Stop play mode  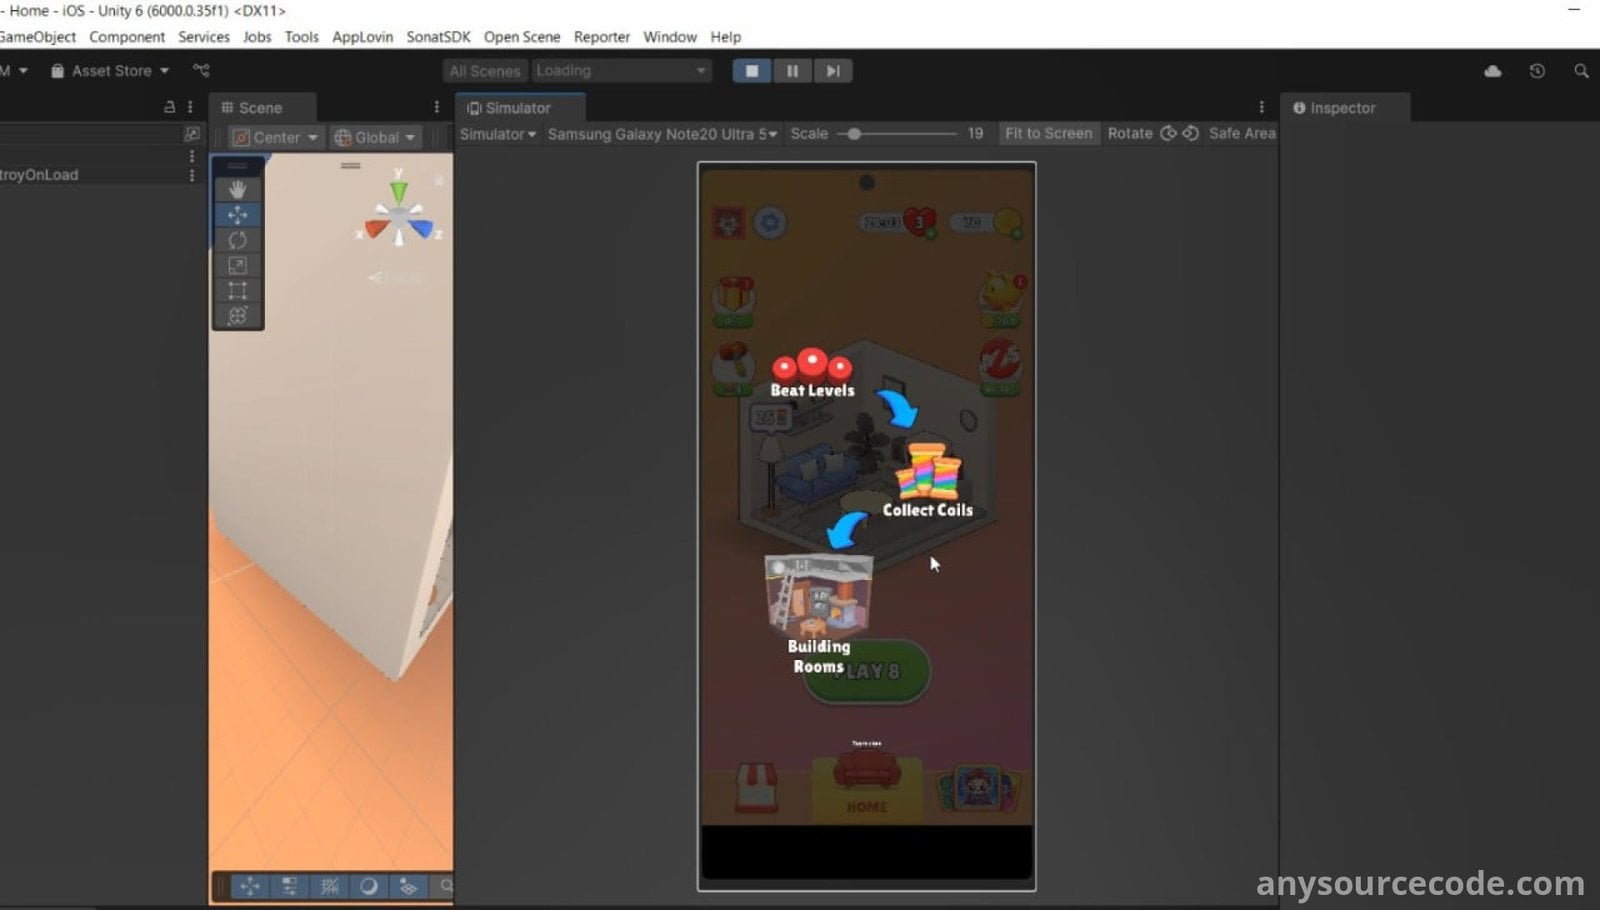click(752, 71)
